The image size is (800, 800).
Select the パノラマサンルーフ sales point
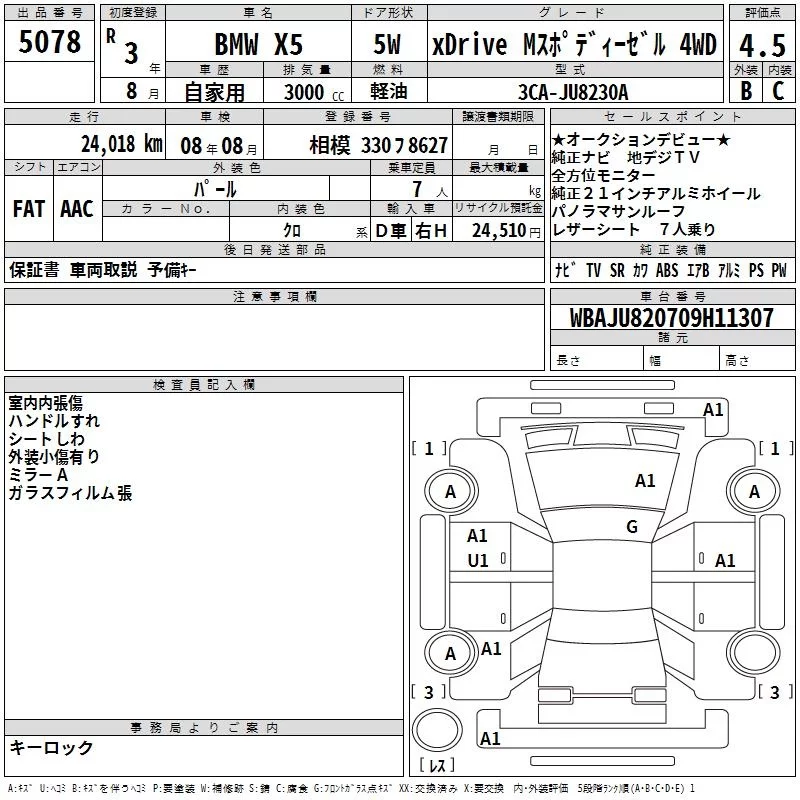618,211
